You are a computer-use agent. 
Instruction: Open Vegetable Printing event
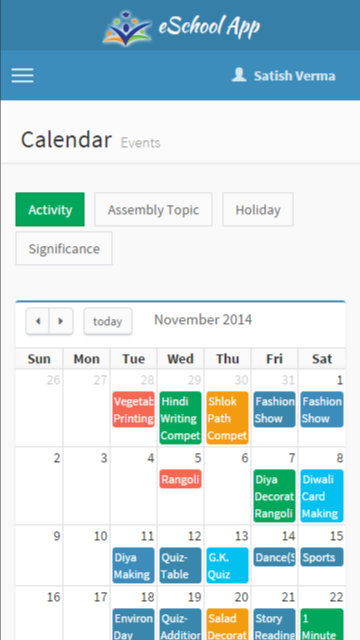pyautogui.click(x=133, y=410)
